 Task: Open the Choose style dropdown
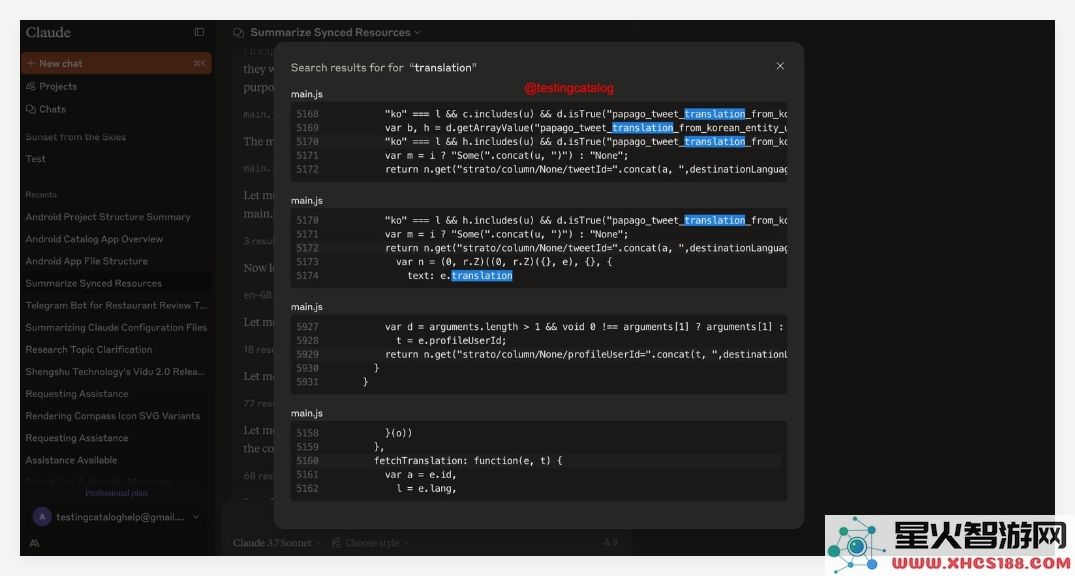[x=371, y=543]
